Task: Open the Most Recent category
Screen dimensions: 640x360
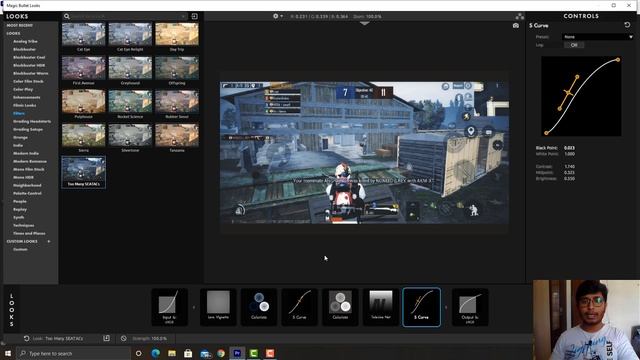Action: point(20,25)
